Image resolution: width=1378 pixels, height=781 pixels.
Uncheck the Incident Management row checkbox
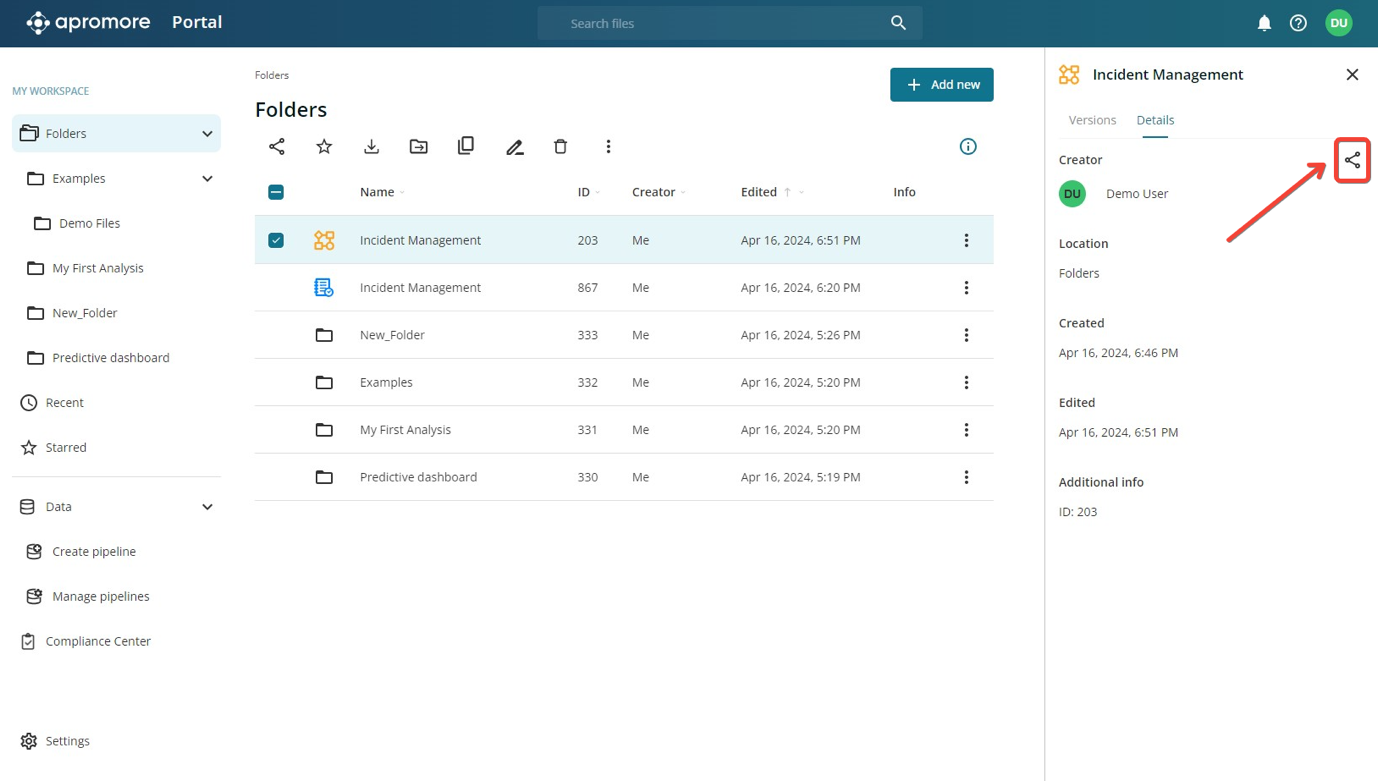(x=276, y=240)
